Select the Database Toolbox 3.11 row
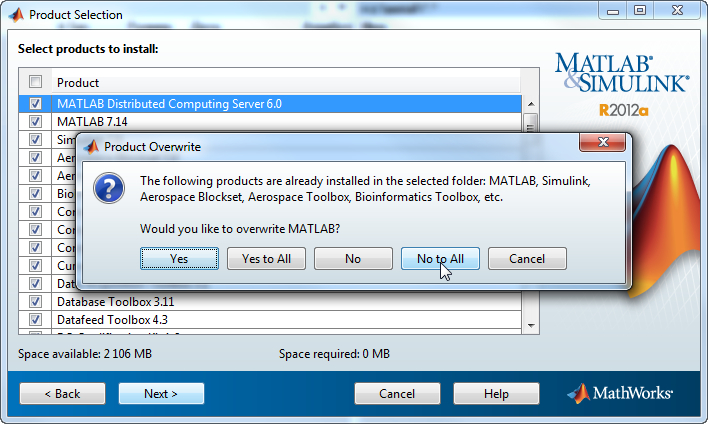This screenshot has width=708, height=424. (270, 302)
